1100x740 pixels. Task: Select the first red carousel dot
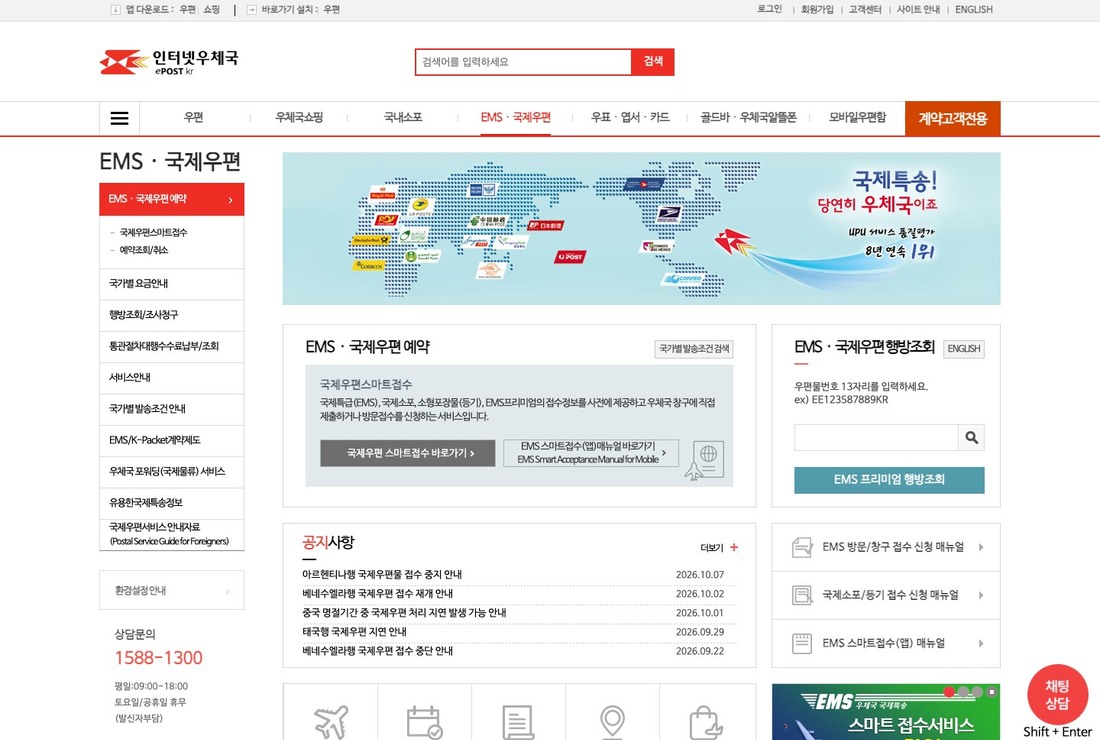click(949, 692)
